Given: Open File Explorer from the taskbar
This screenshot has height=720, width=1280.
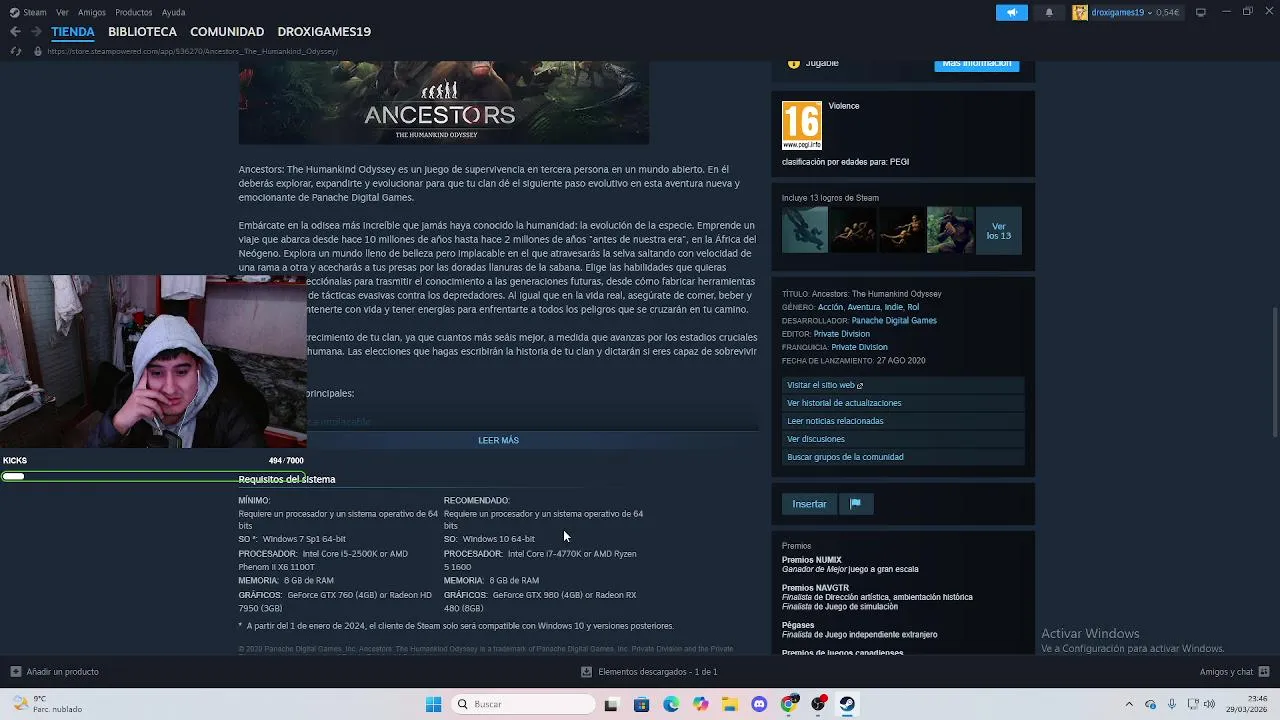Looking at the screenshot, I should (x=730, y=704).
